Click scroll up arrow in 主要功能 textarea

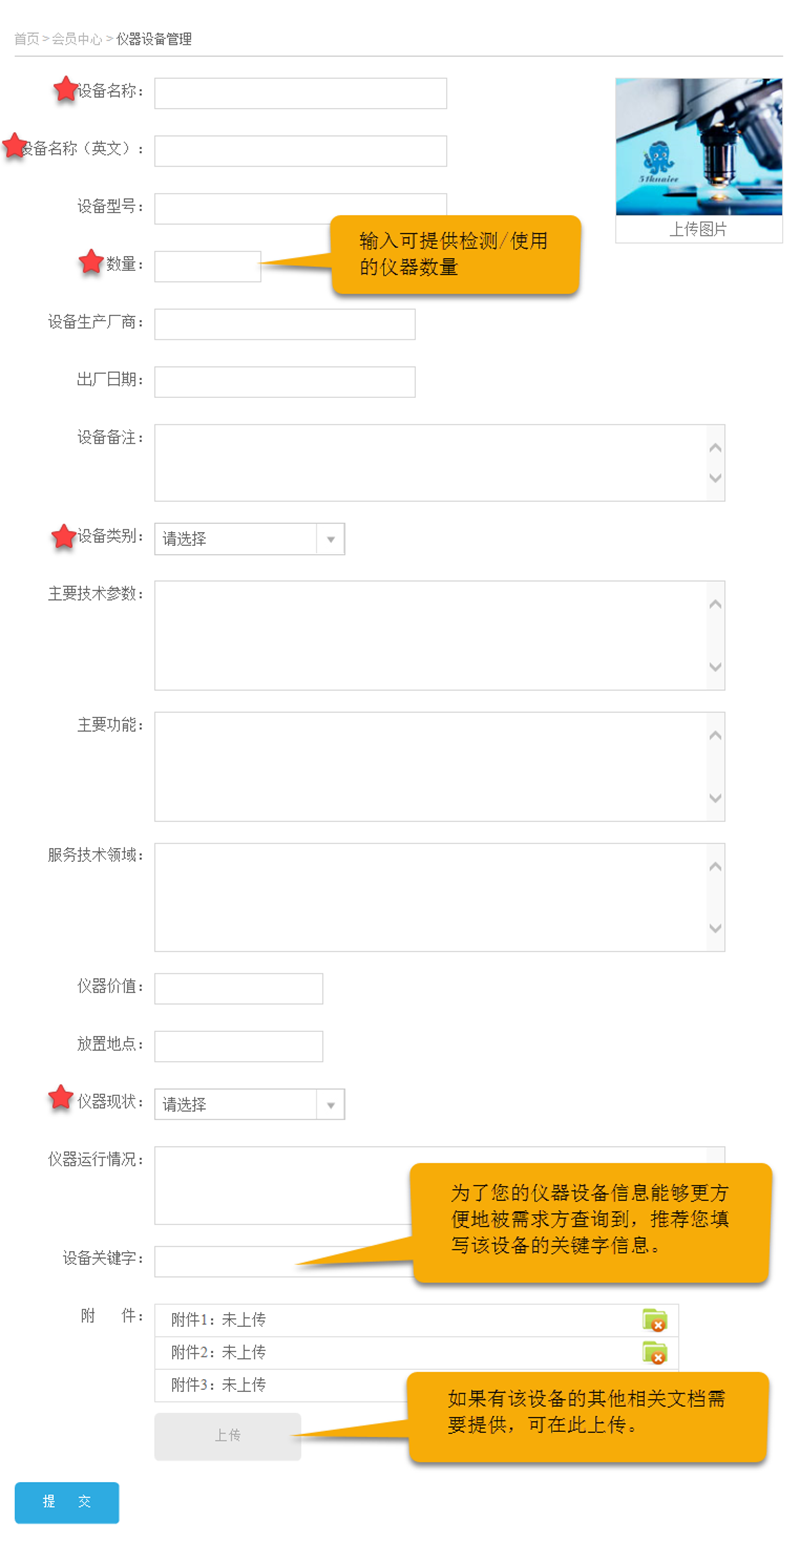tap(714, 735)
